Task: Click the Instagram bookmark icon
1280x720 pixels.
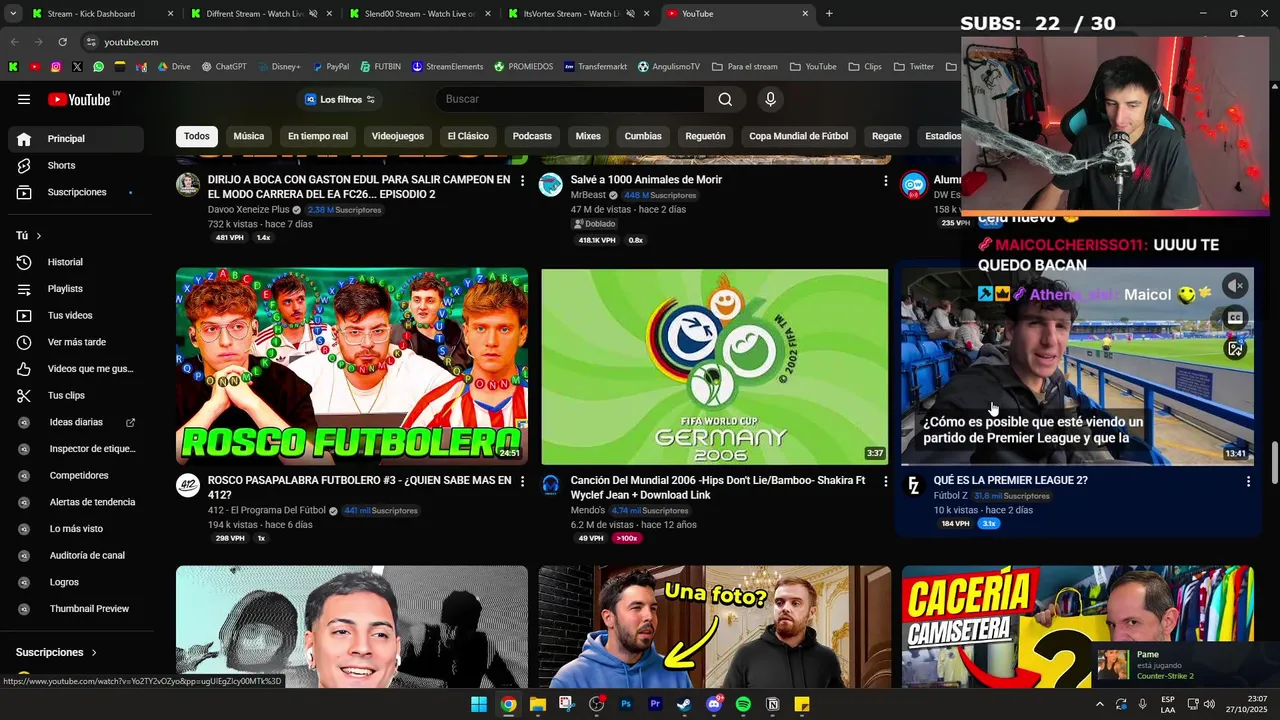Action: 56,67
